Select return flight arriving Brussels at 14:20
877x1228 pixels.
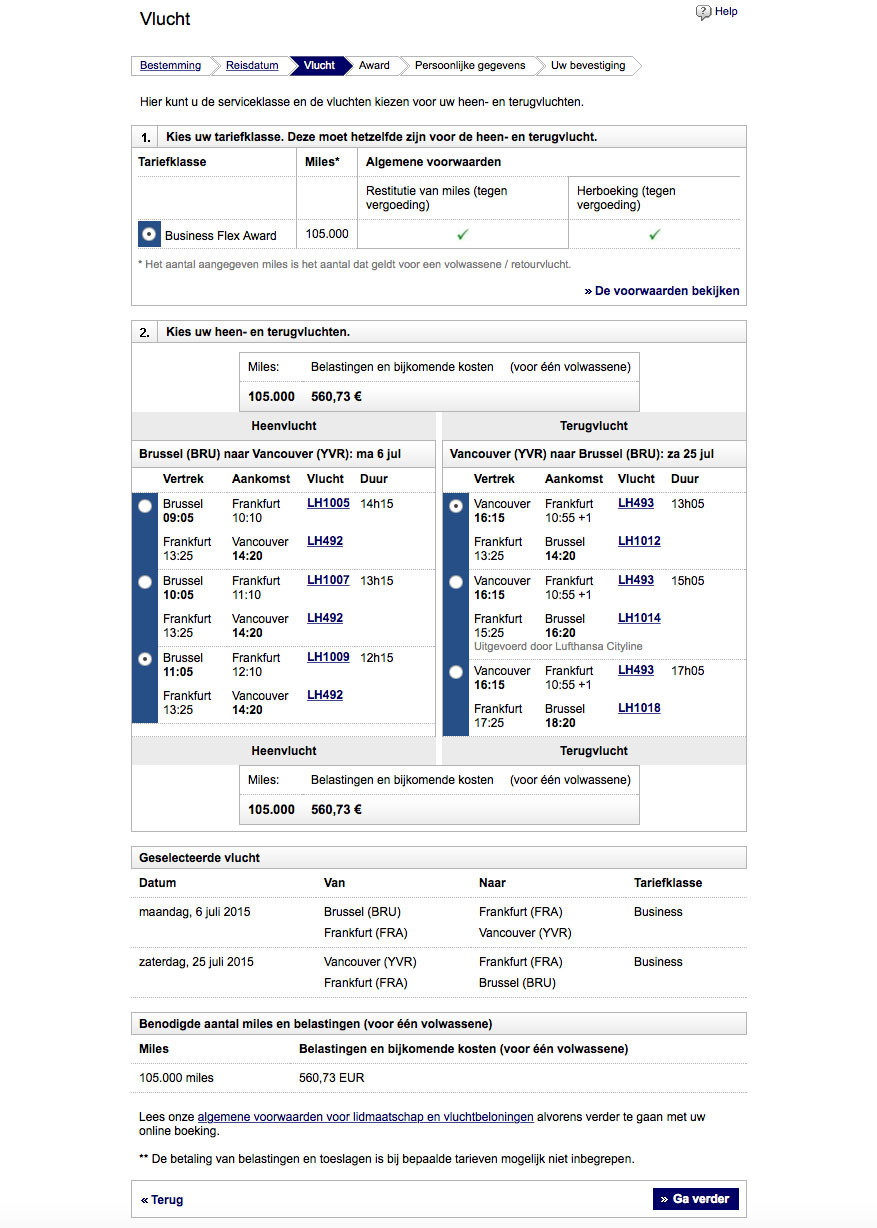pyautogui.click(x=457, y=506)
